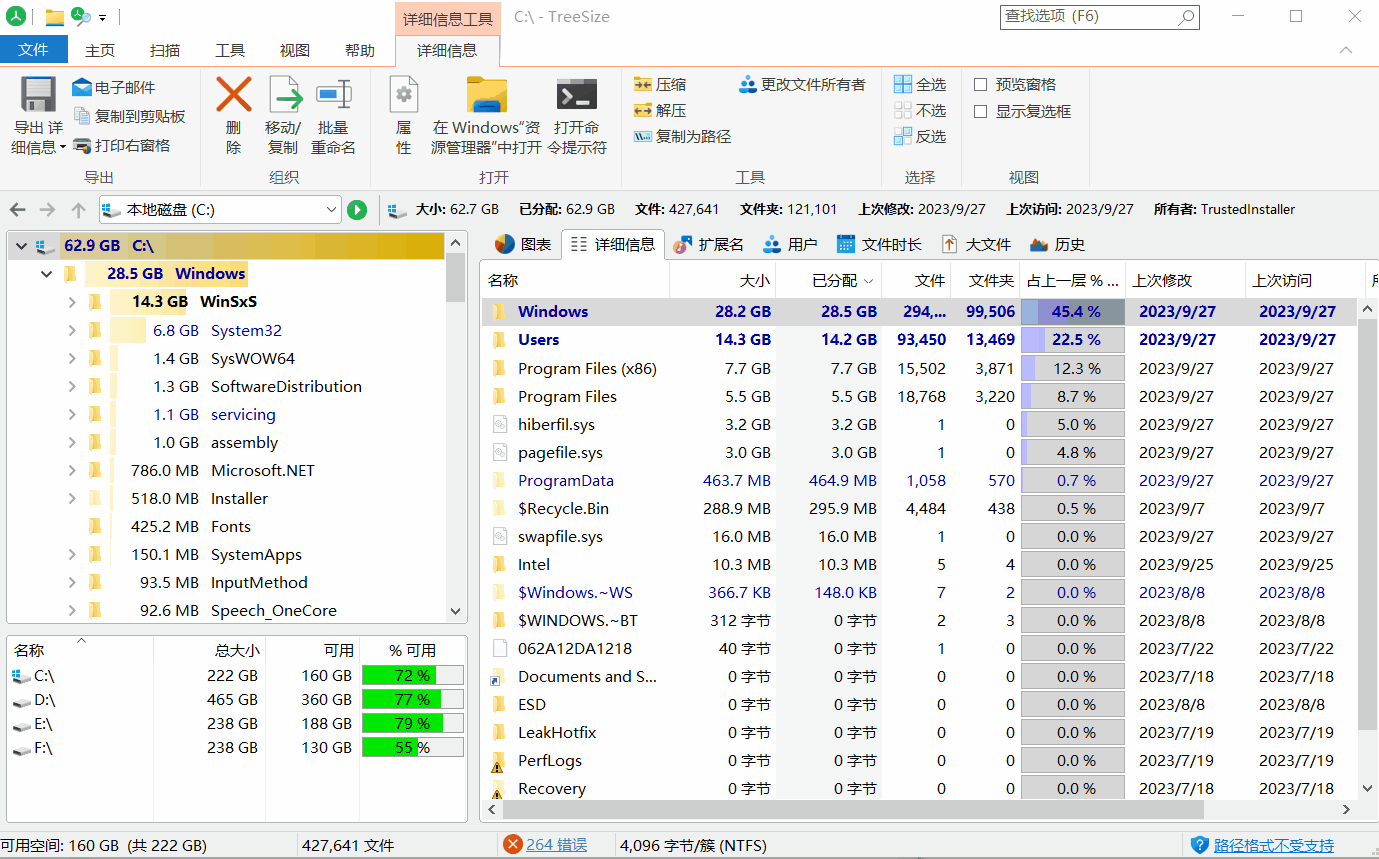Click the 45.4 % bar in Windows row
The image size is (1379, 859).
pyautogui.click(x=1073, y=312)
